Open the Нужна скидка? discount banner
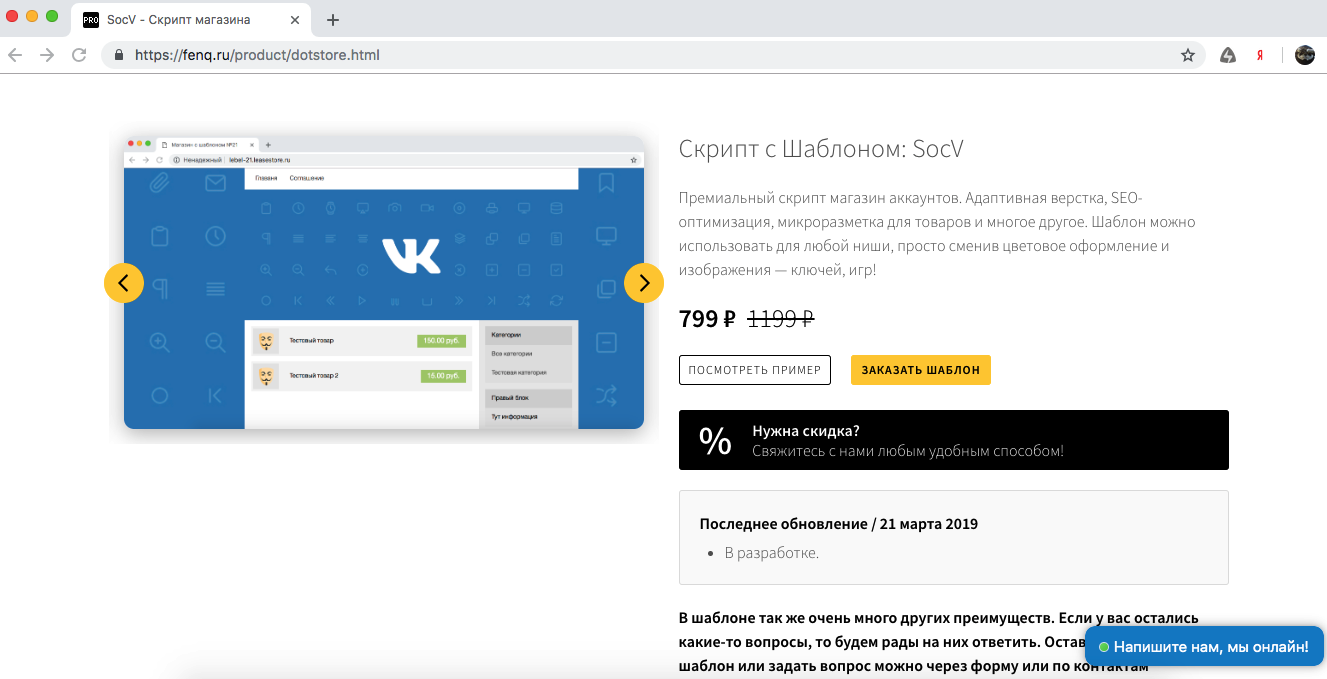Screen dimensions: 1327x679 coord(954,440)
